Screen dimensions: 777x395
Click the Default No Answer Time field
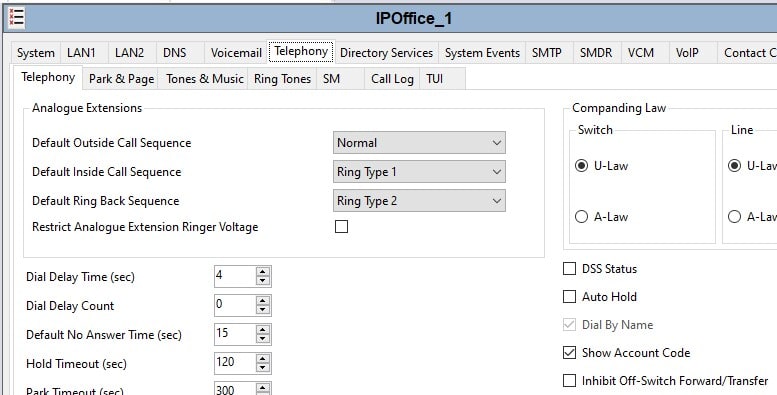(x=235, y=334)
